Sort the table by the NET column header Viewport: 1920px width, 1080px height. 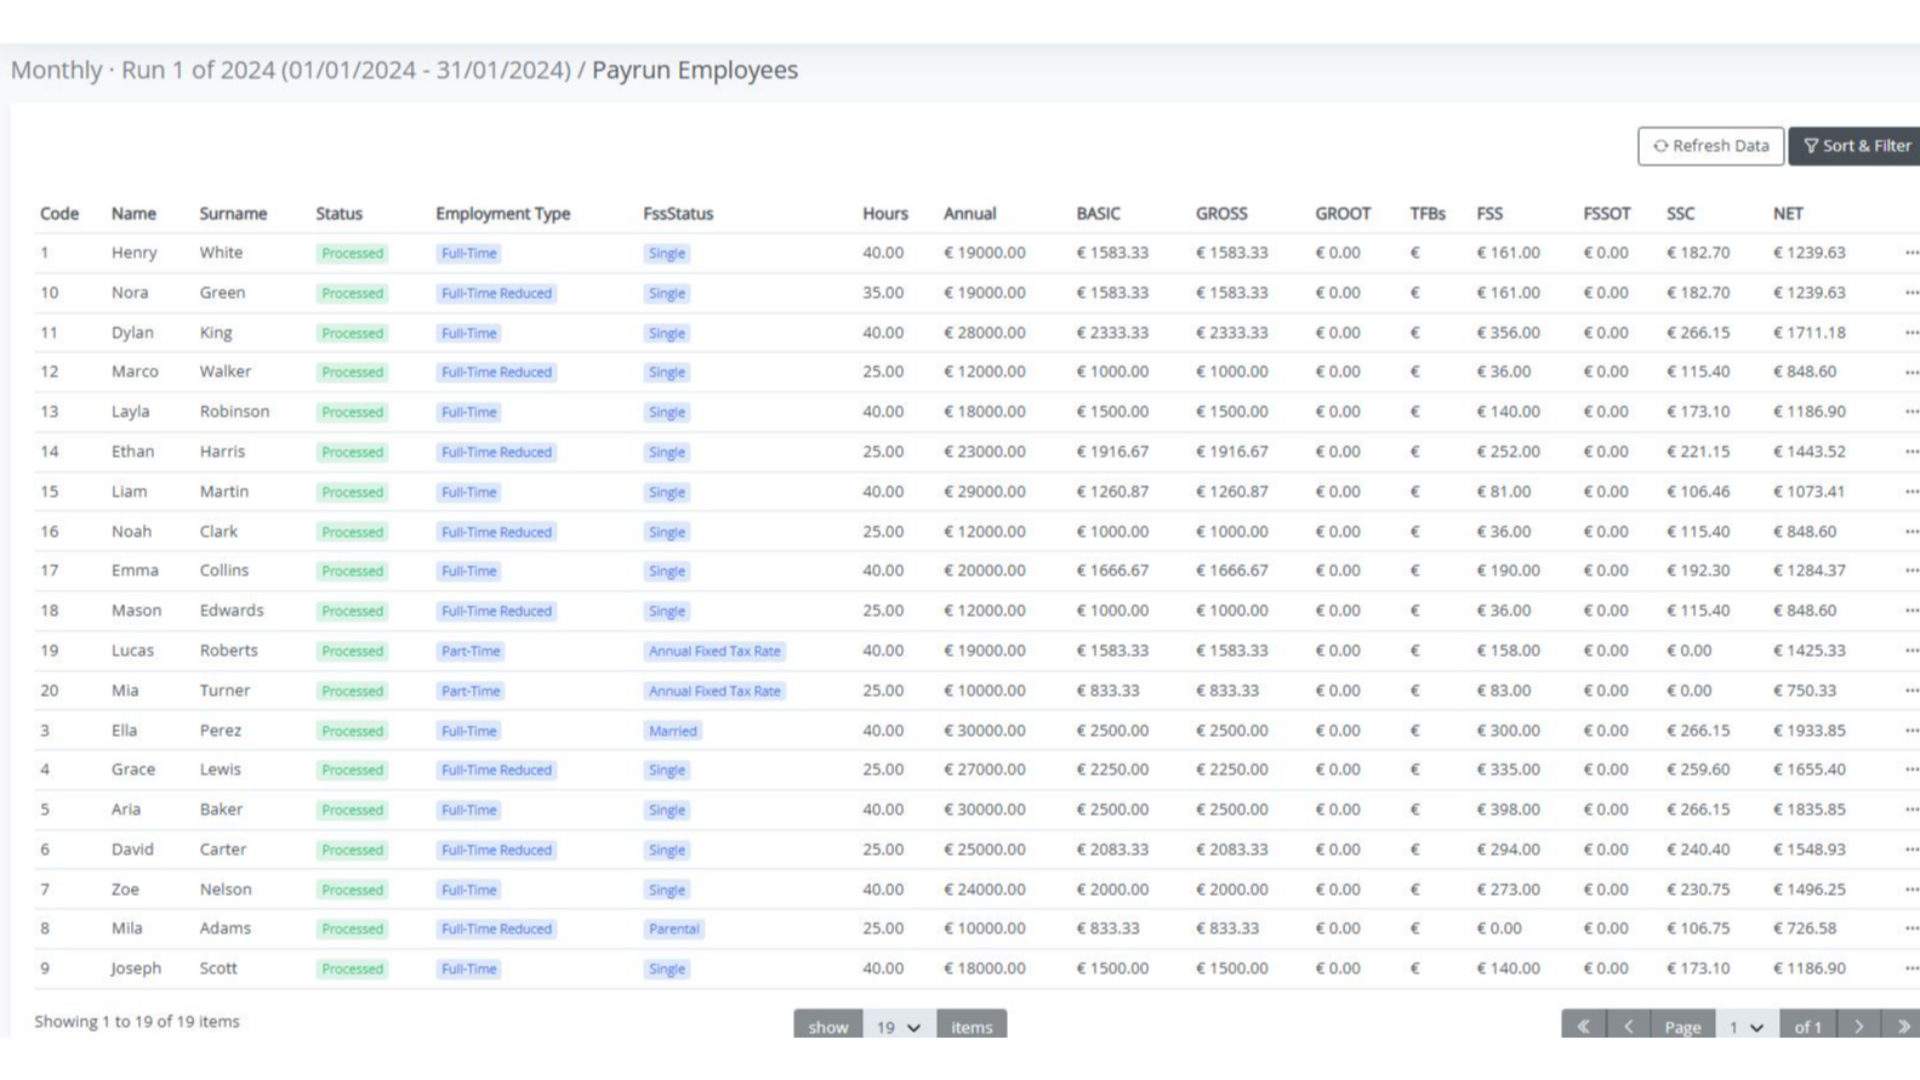click(1788, 213)
